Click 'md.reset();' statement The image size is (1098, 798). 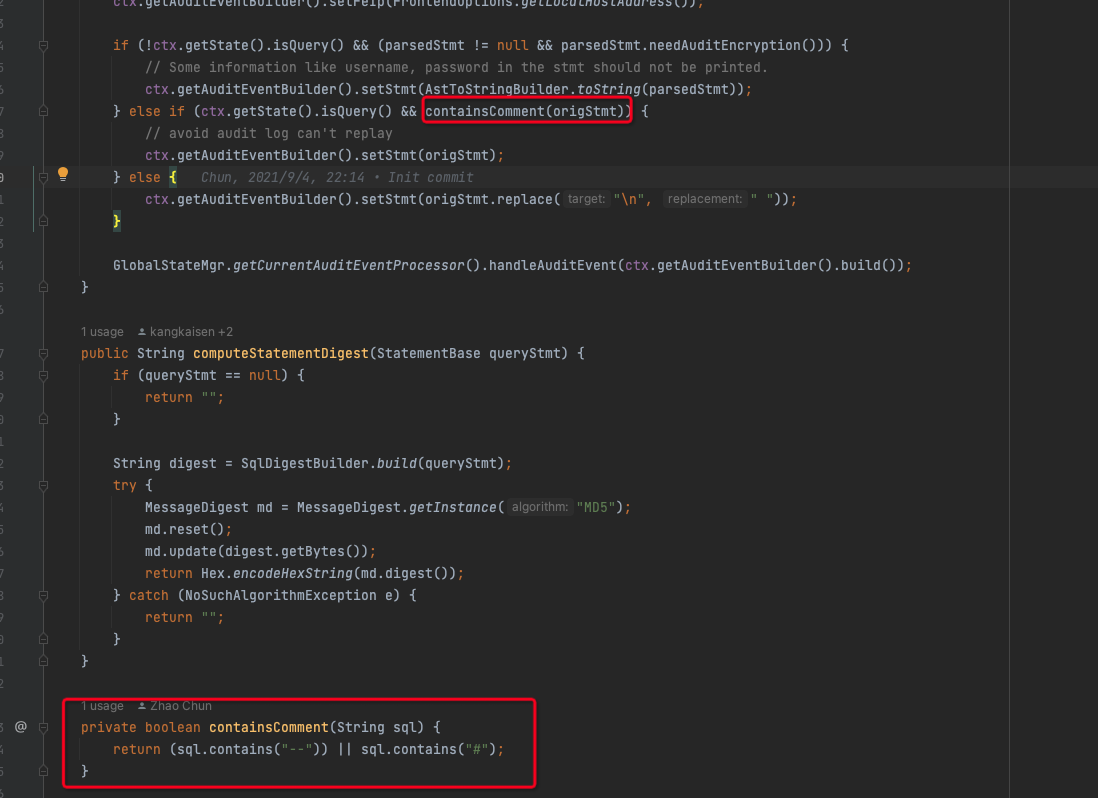tap(188, 529)
